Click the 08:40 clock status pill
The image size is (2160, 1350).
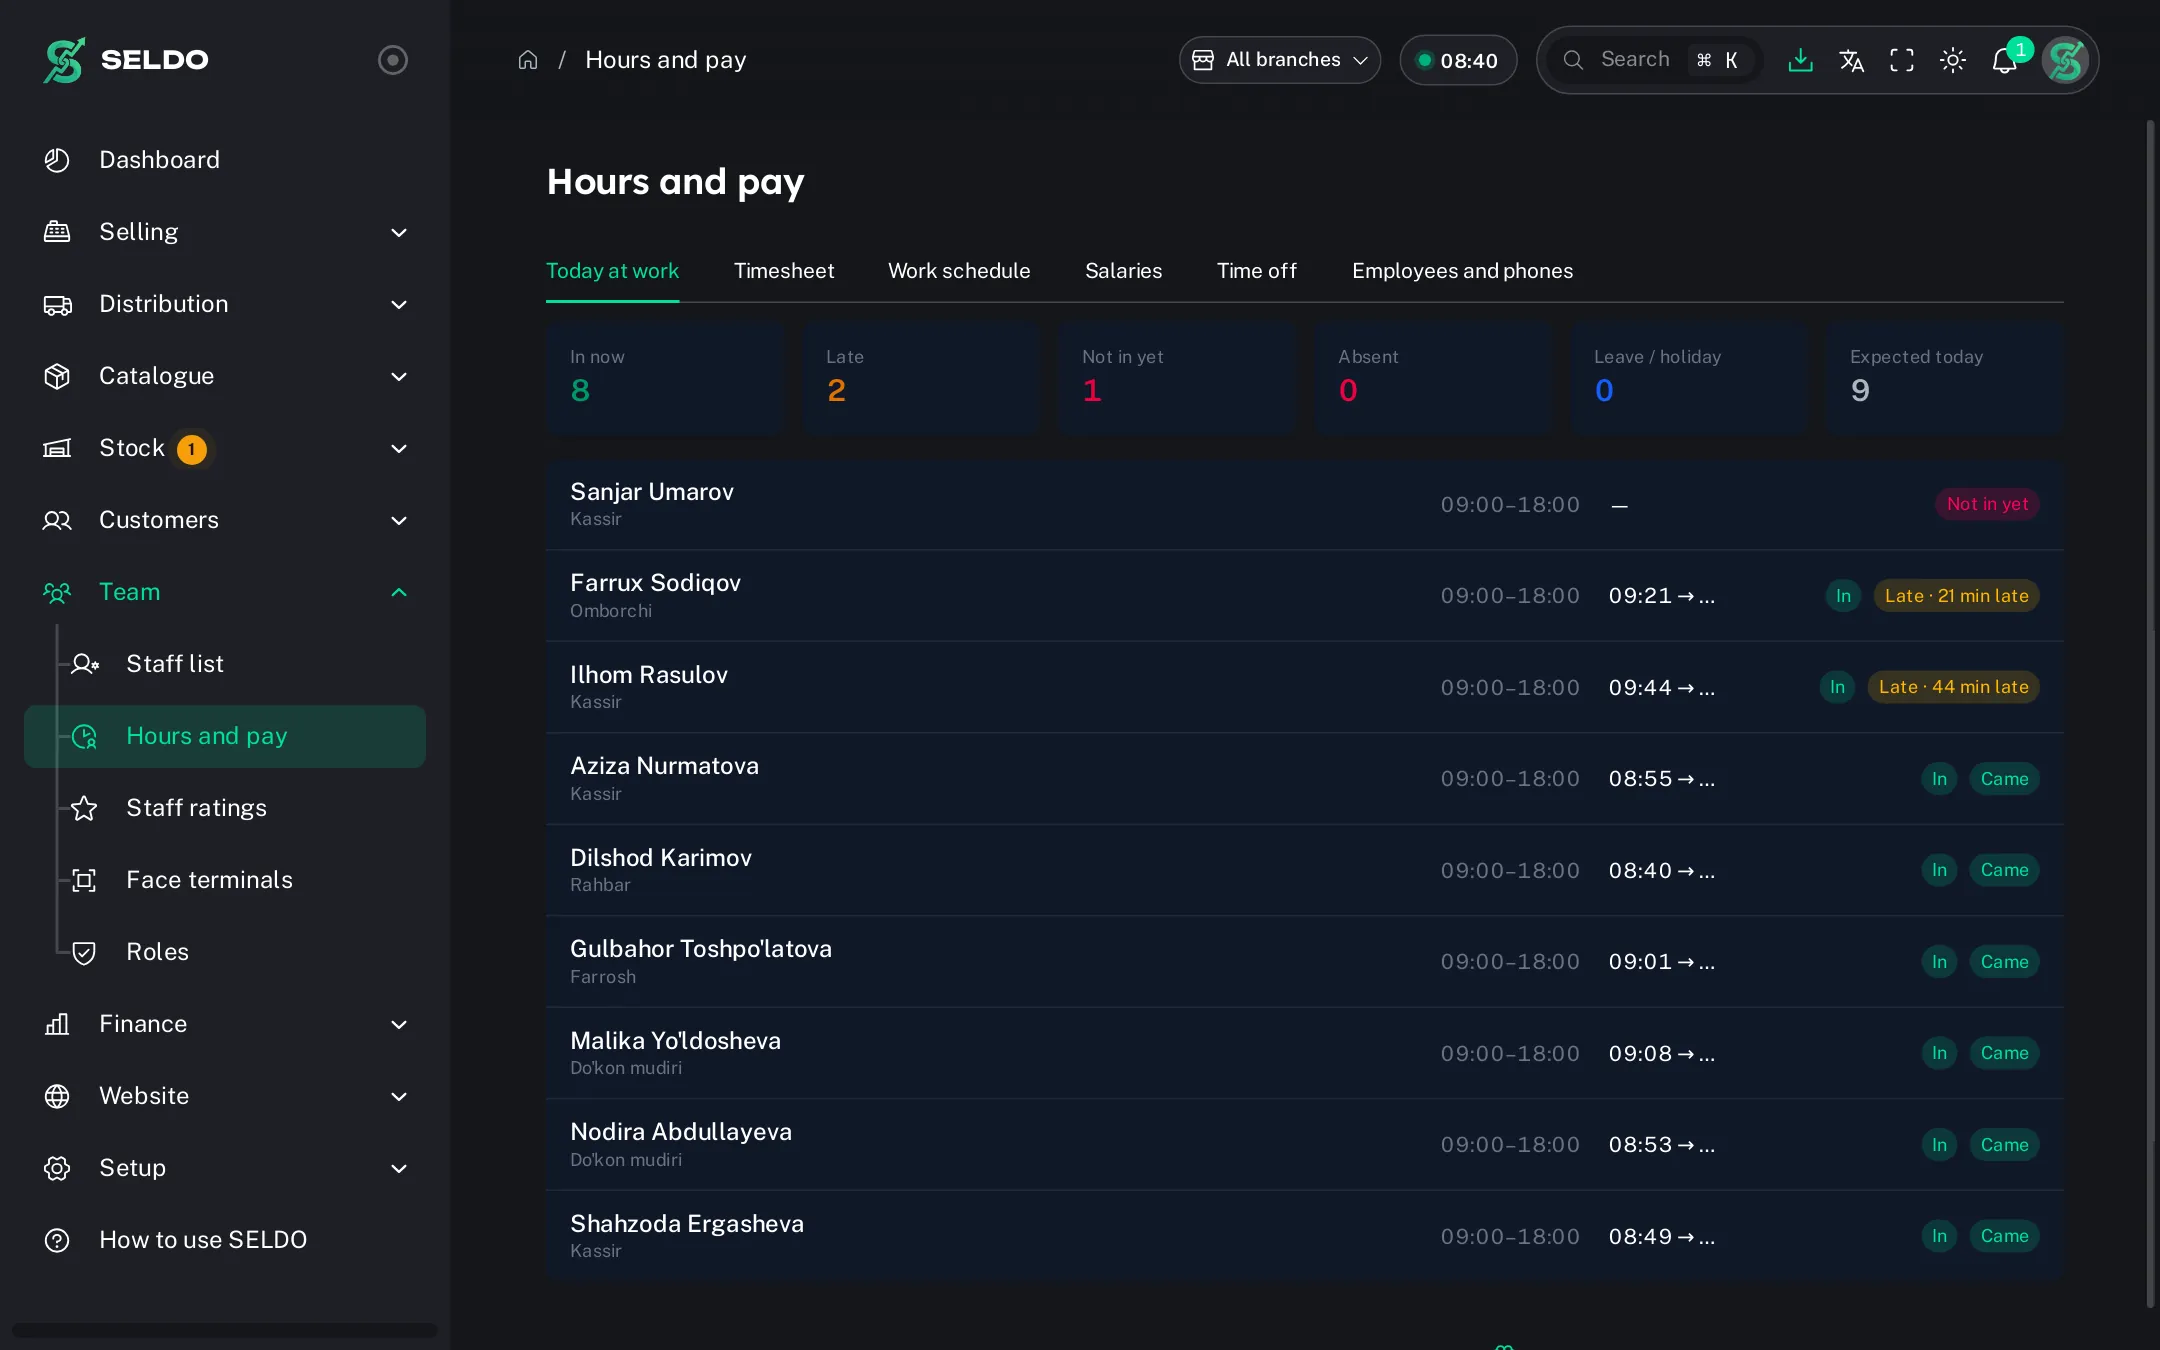(x=1458, y=60)
